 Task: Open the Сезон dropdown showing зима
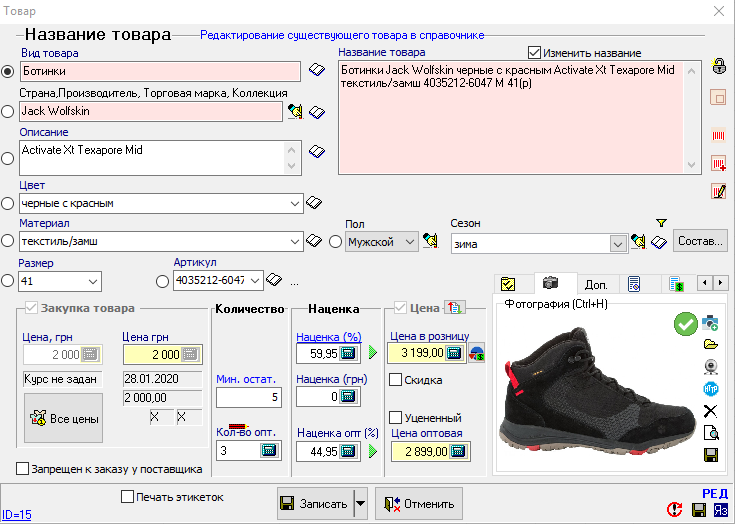pyautogui.click(x=618, y=244)
